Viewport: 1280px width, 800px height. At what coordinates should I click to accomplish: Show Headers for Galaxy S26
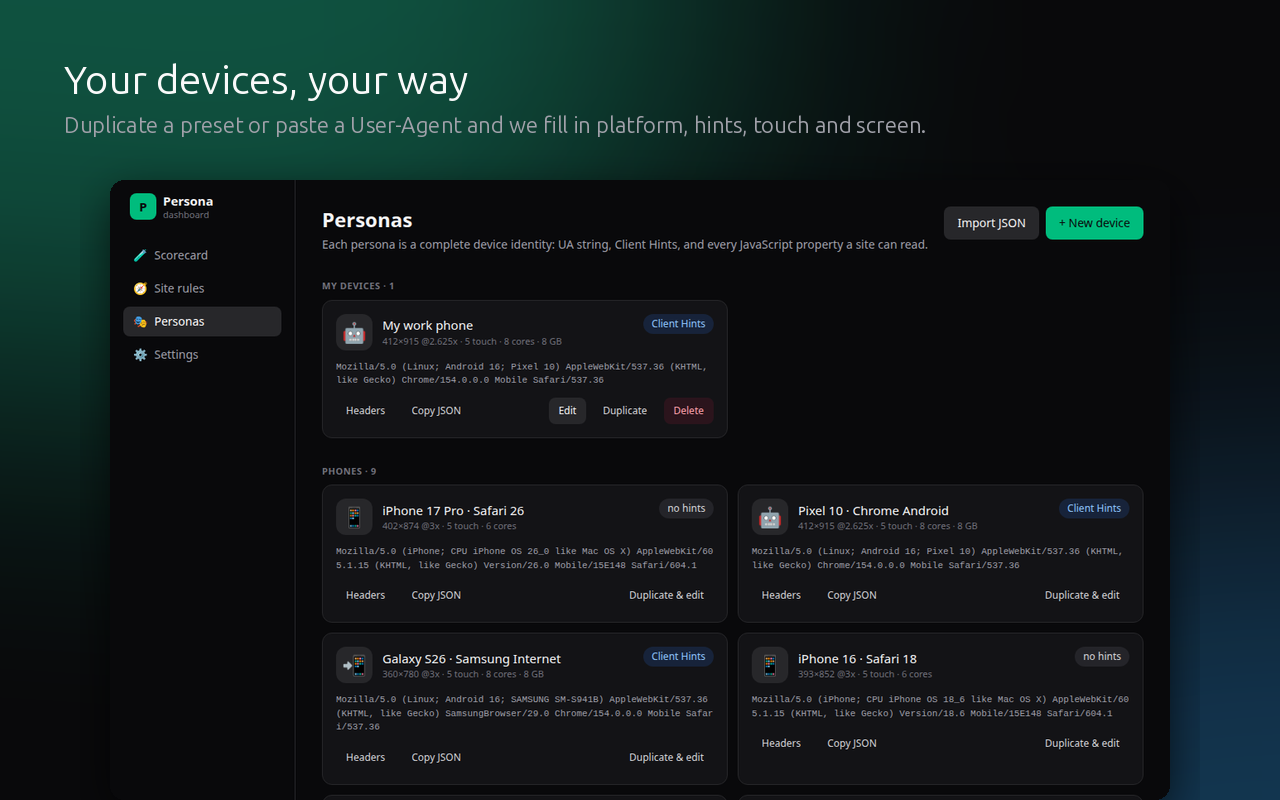[x=365, y=757]
